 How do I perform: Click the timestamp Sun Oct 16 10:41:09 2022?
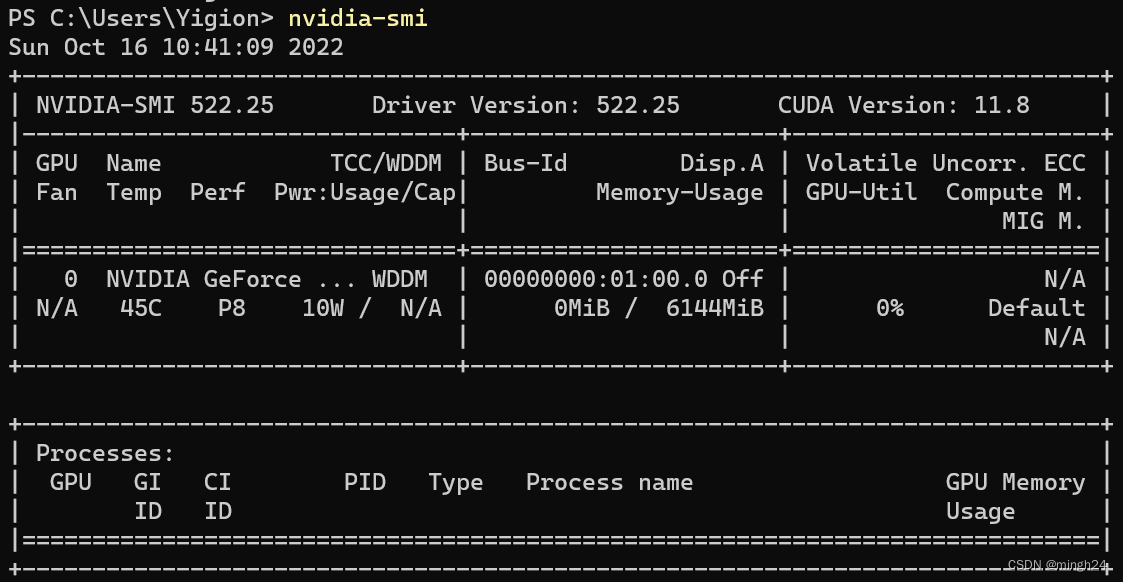176,47
